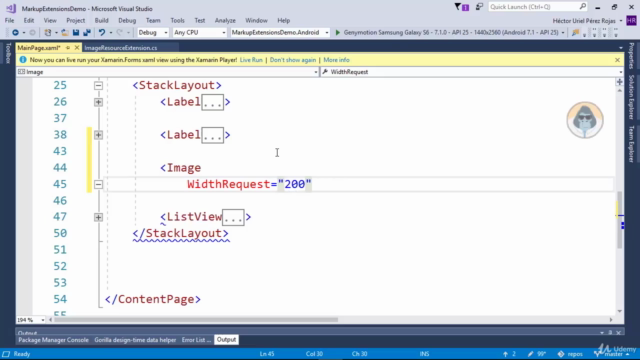Save the file with the Save icon
Screen dimensions: 640x360
[76, 33]
